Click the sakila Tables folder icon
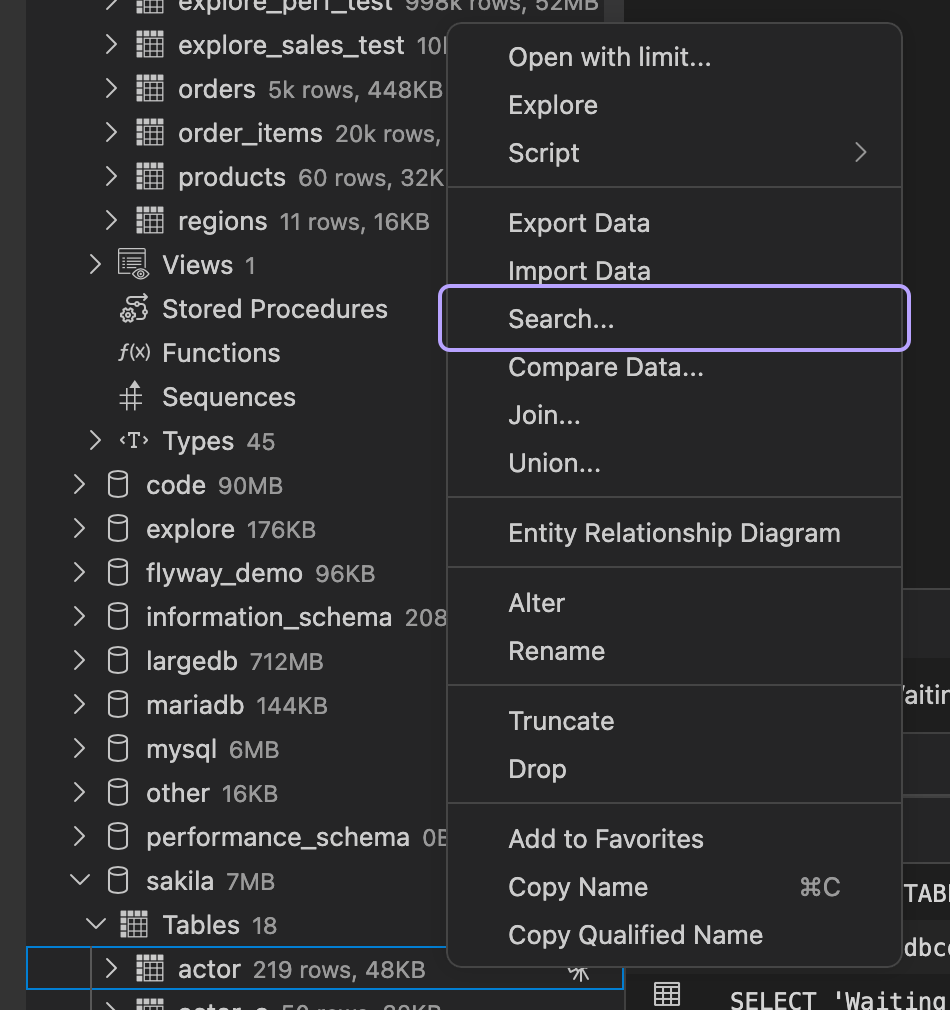 pyautogui.click(x=134, y=924)
